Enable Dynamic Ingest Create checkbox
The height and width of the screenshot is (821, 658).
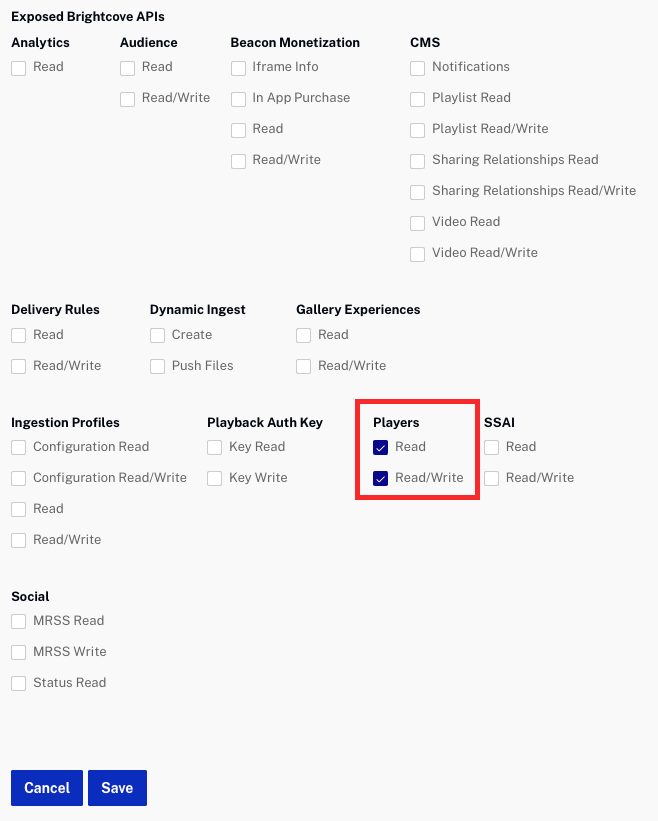(x=158, y=336)
